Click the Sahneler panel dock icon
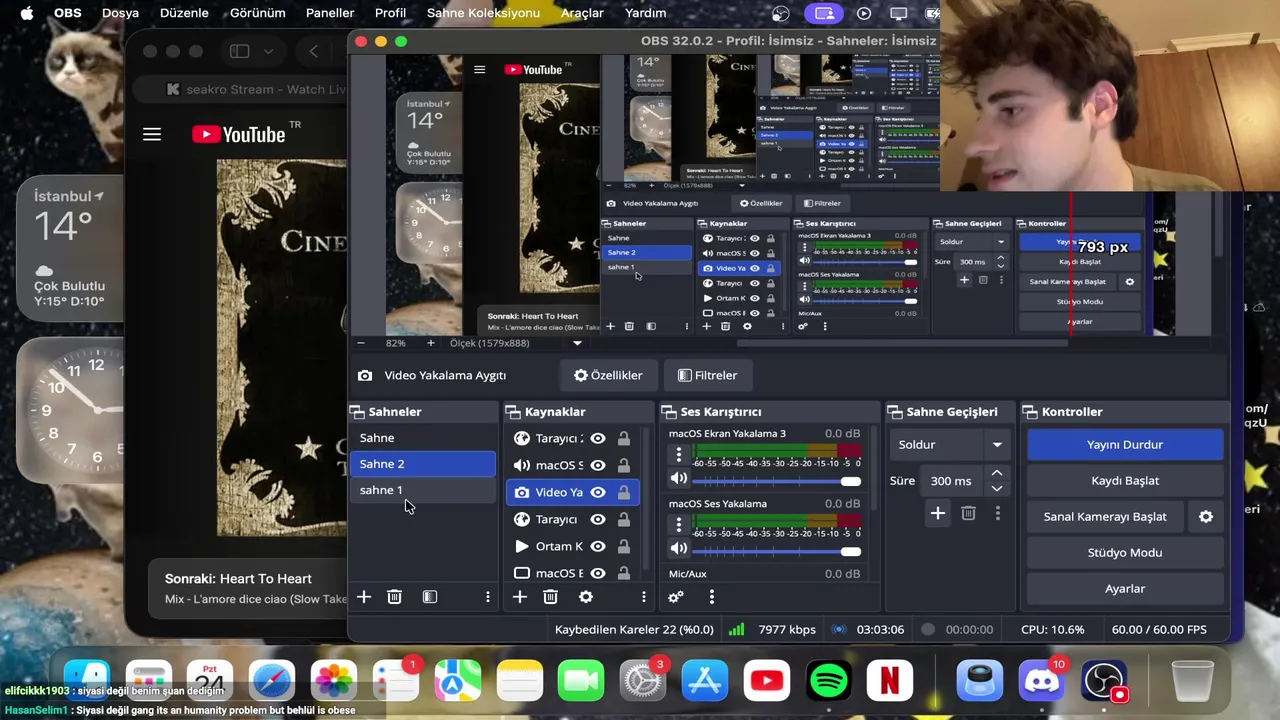 pos(357,412)
